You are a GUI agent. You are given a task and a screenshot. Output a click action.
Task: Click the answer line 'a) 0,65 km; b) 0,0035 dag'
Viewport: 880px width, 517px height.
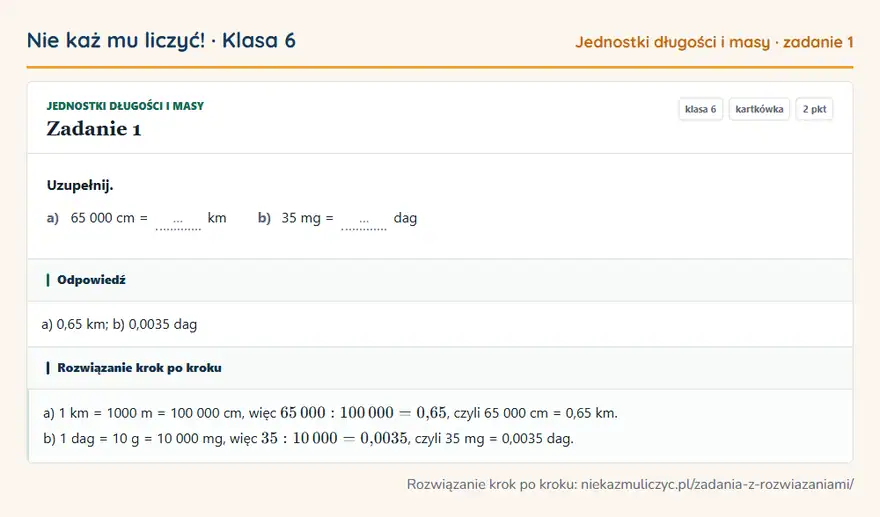120,324
